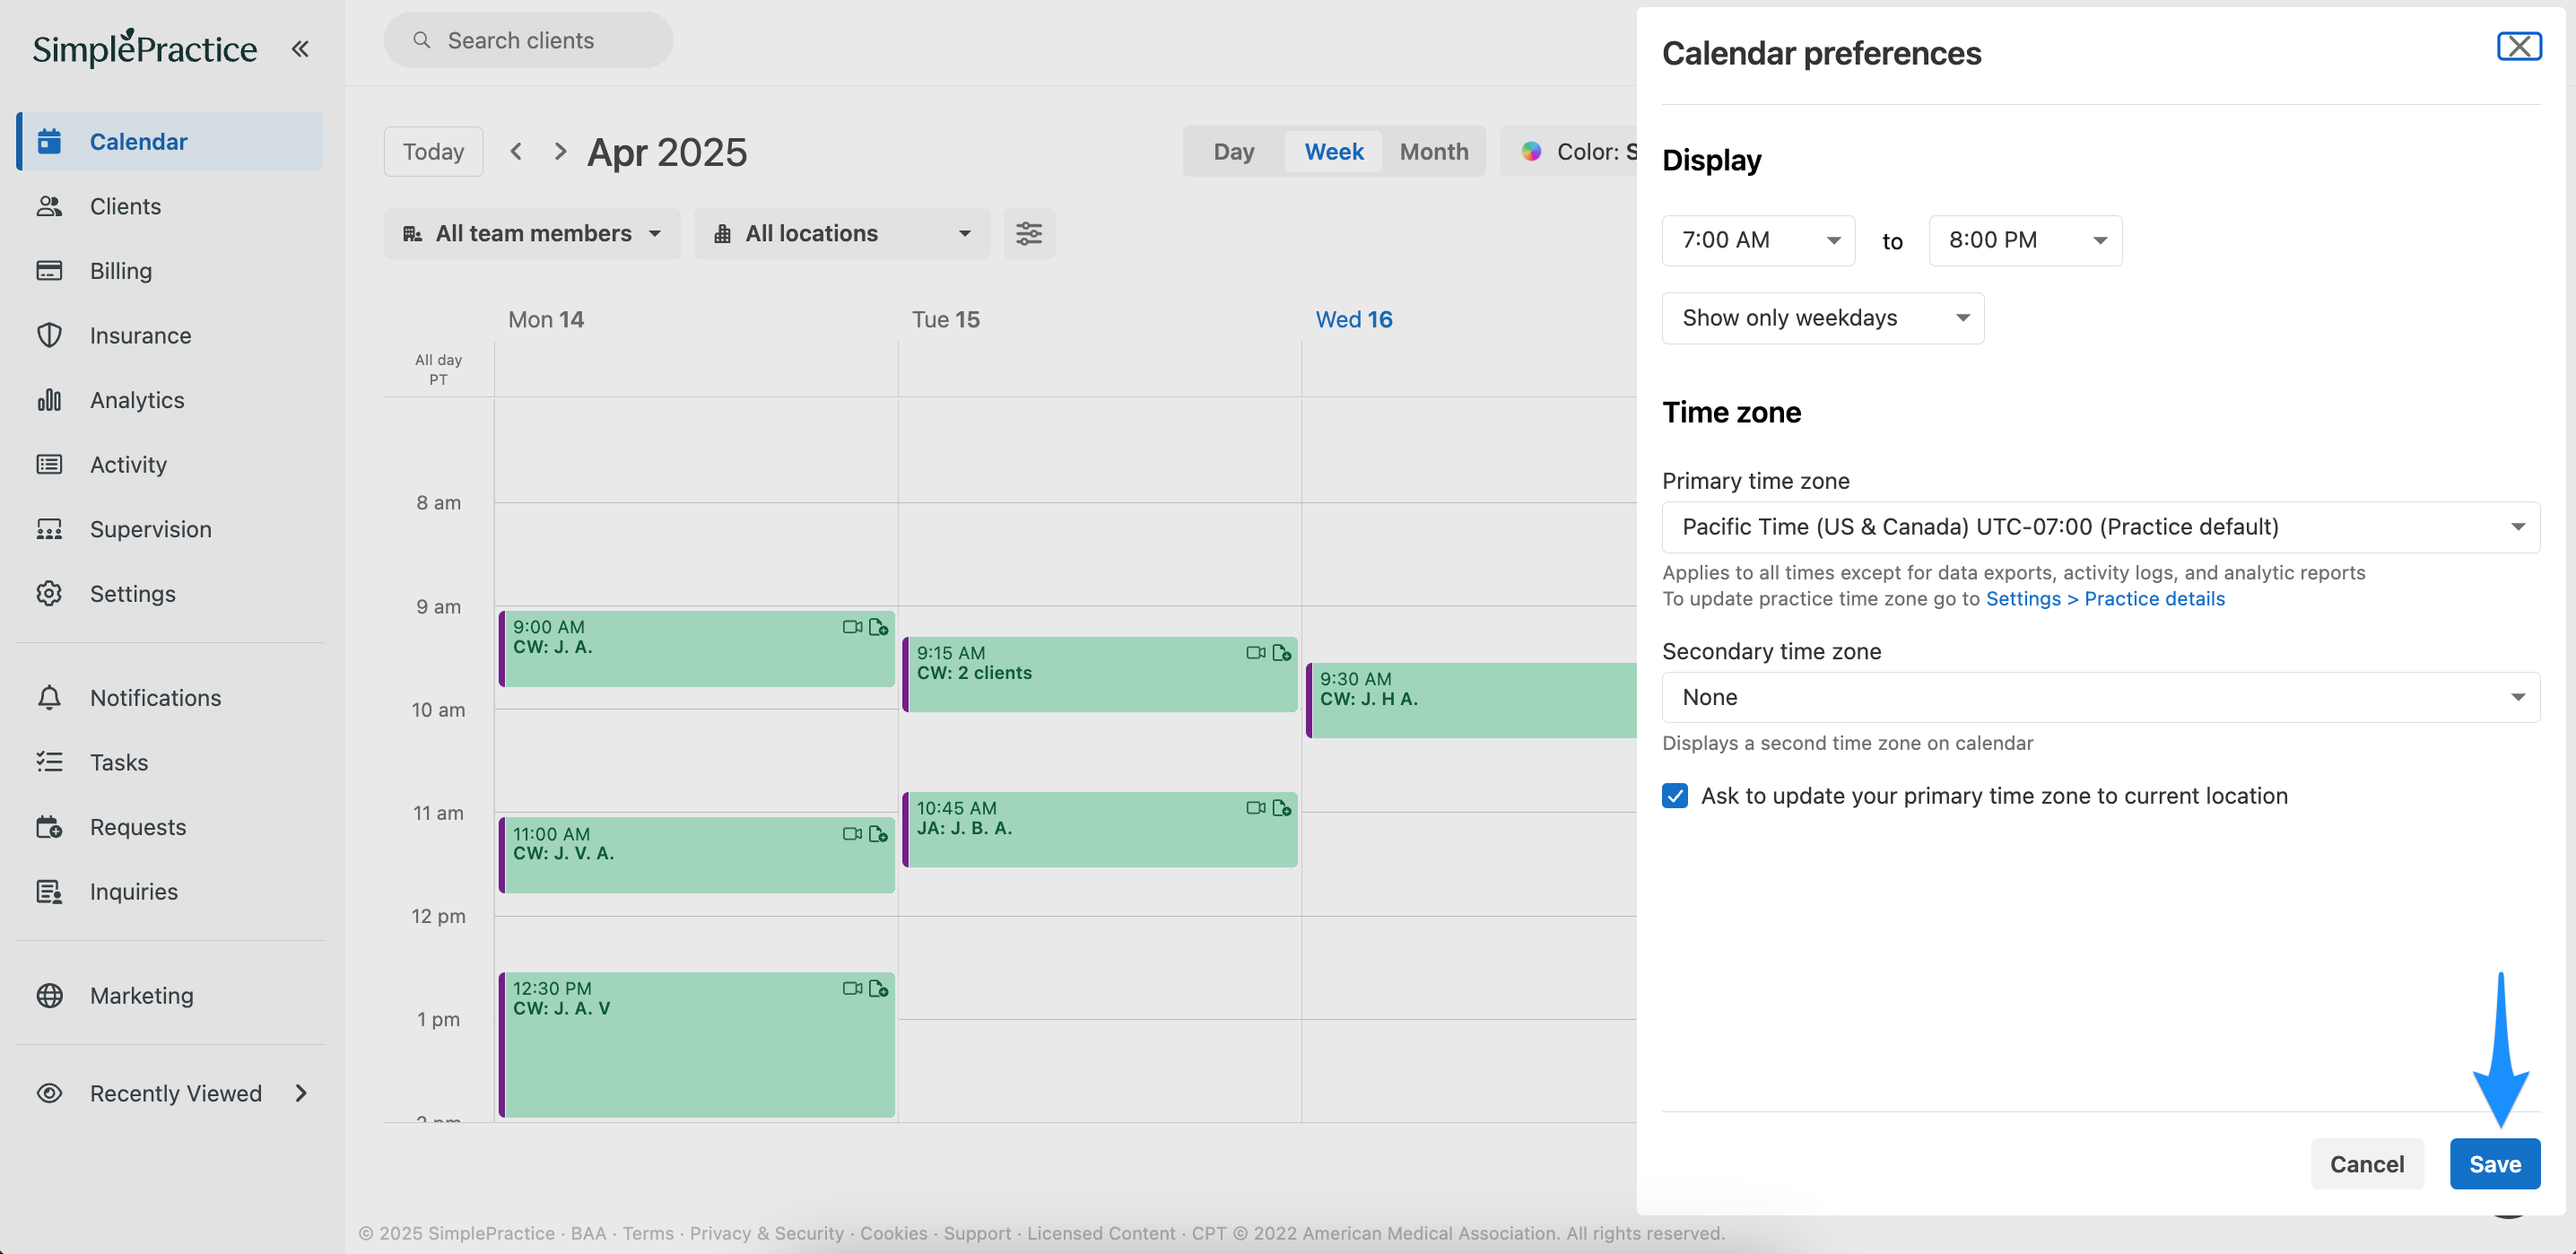Select Mon 14 column header
This screenshot has height=1254, width=2576.
(546, 319)
